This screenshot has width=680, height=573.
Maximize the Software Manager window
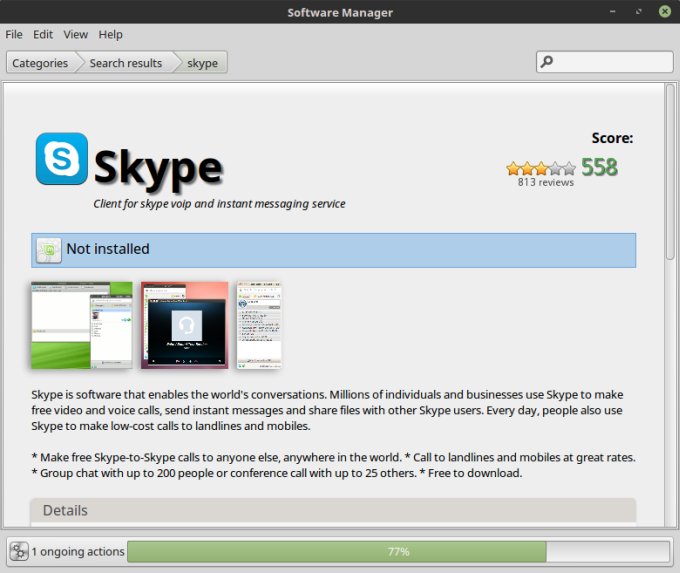pos(638,12)
